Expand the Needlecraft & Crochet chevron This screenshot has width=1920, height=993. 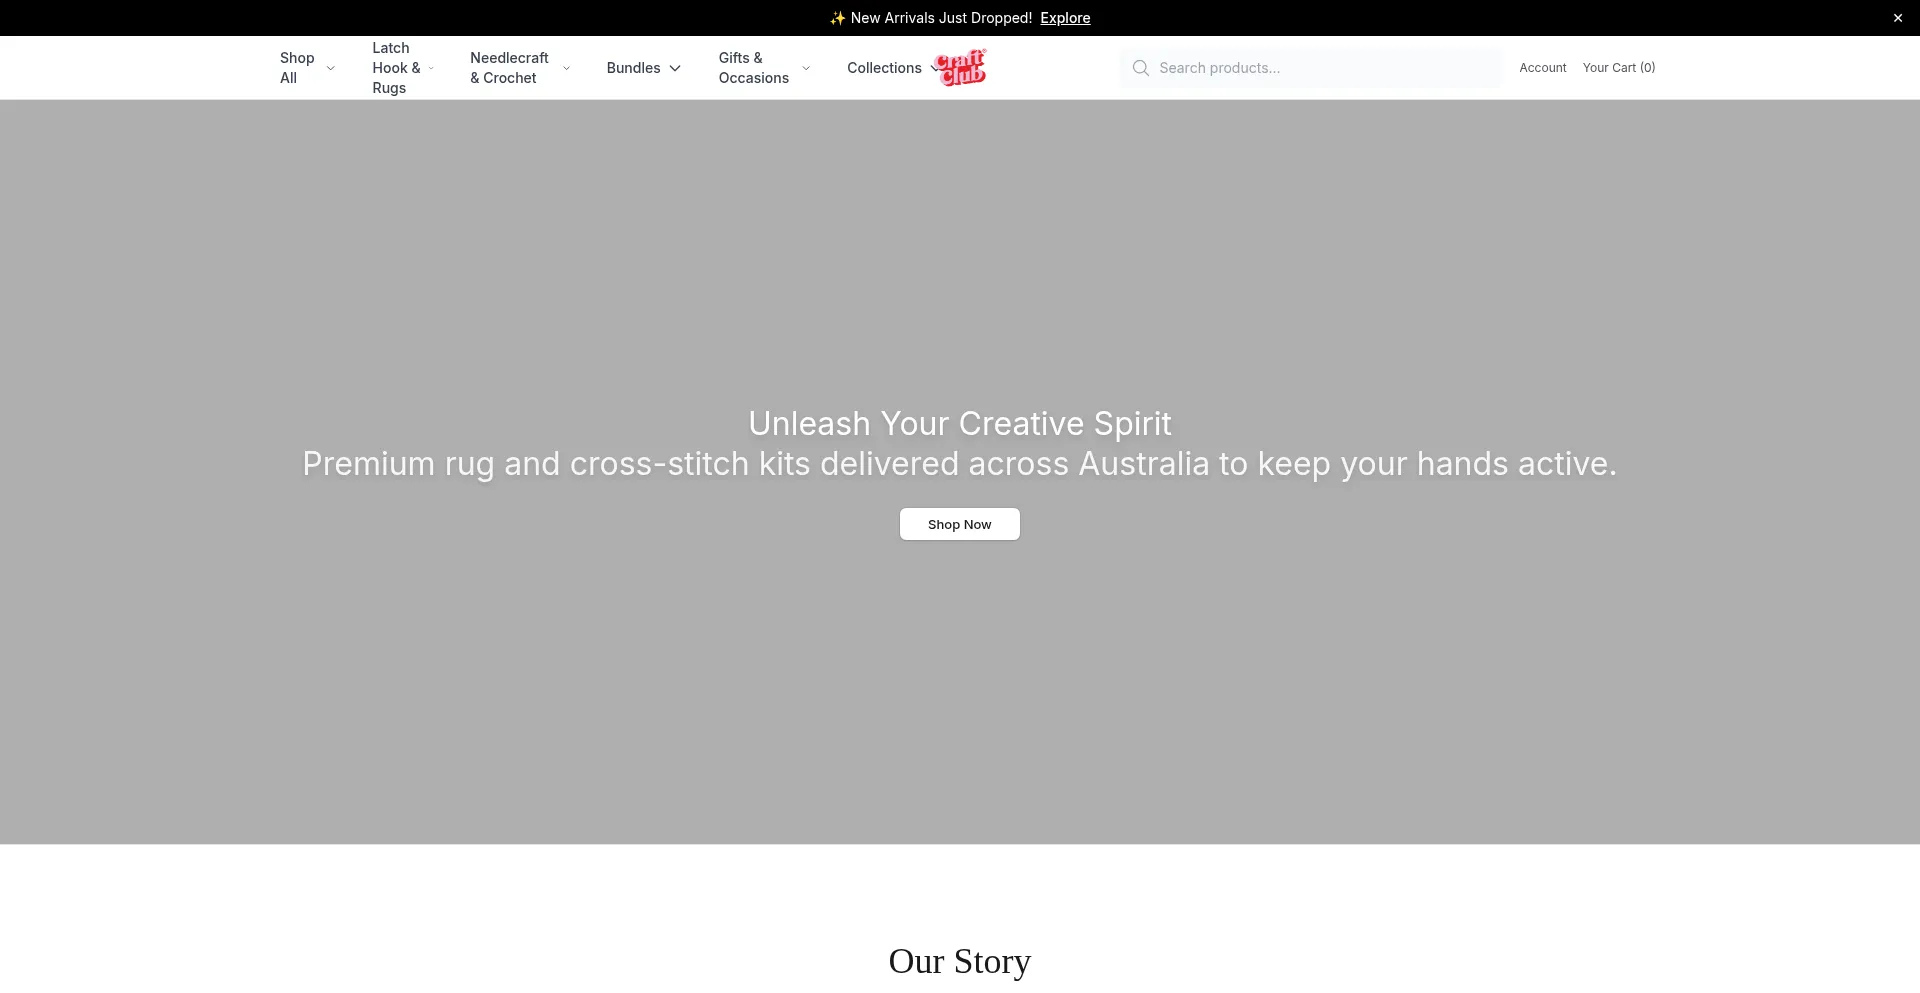[x=566, y=68]
